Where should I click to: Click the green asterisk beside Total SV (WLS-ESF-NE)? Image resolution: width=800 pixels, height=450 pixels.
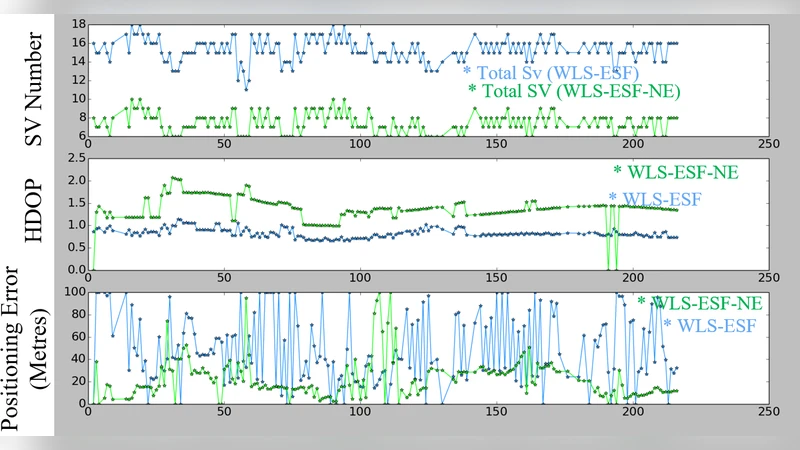coord(473,91)
